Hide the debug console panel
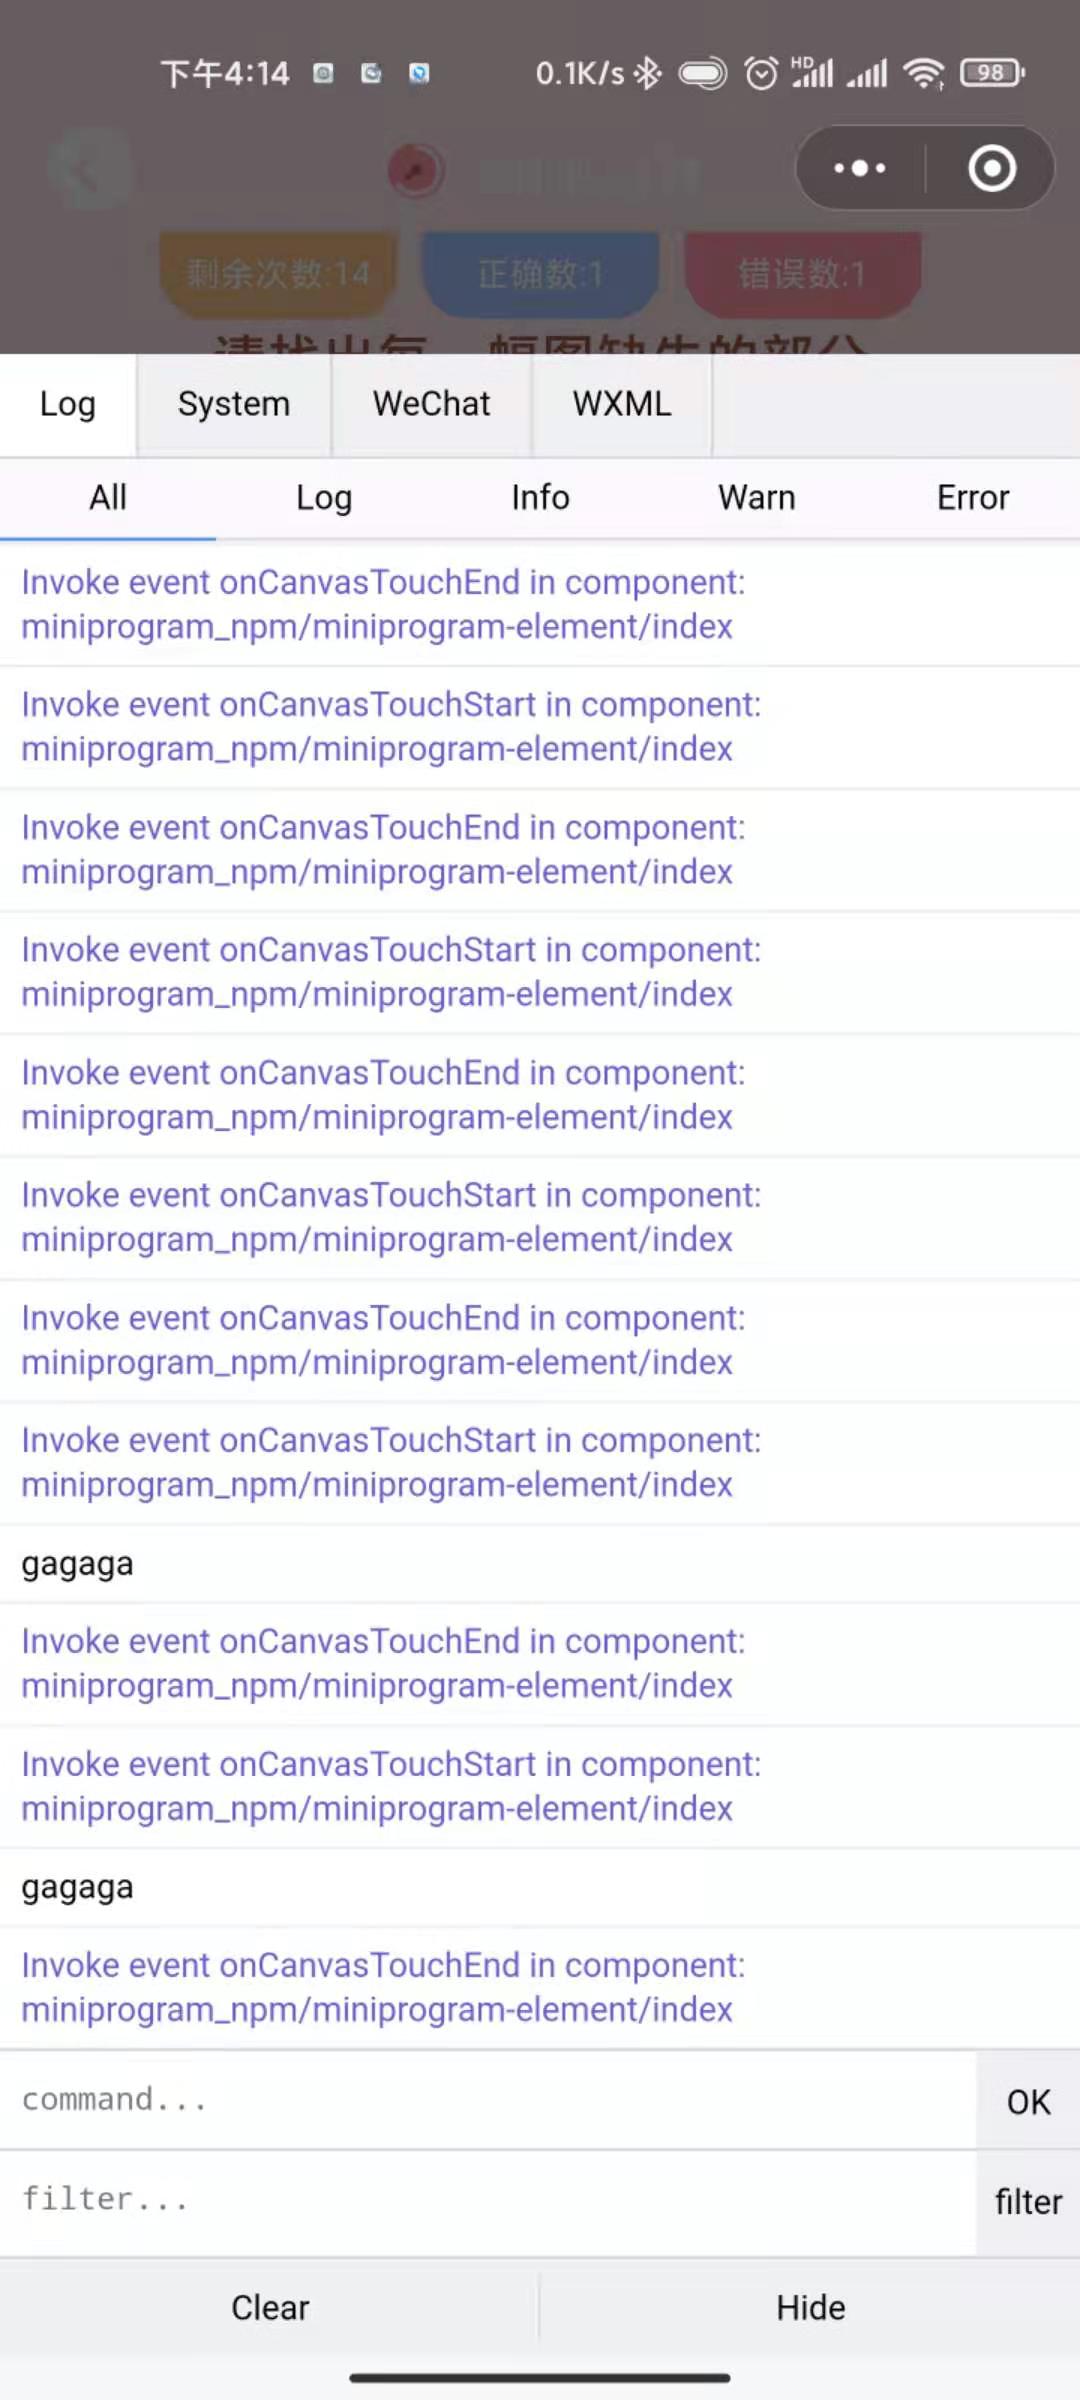The image size is (1080, 2400). pos(810,2307)
